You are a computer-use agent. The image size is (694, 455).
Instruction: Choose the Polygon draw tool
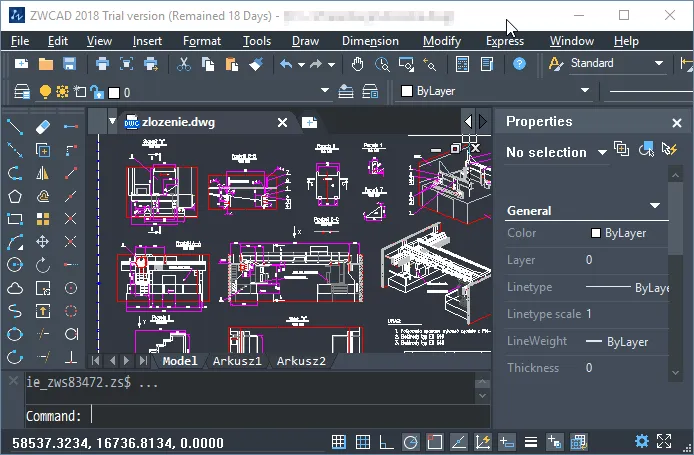15,196
